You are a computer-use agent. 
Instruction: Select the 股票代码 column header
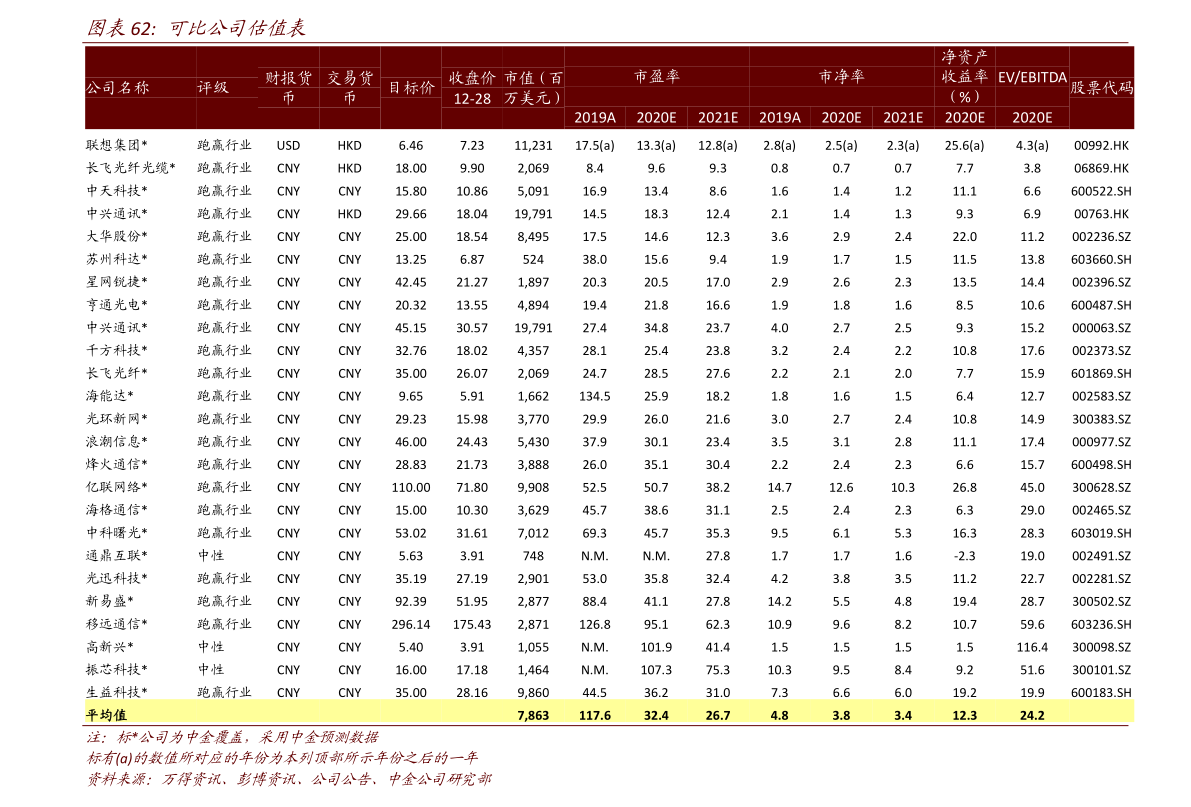(x=1102, y=88)
